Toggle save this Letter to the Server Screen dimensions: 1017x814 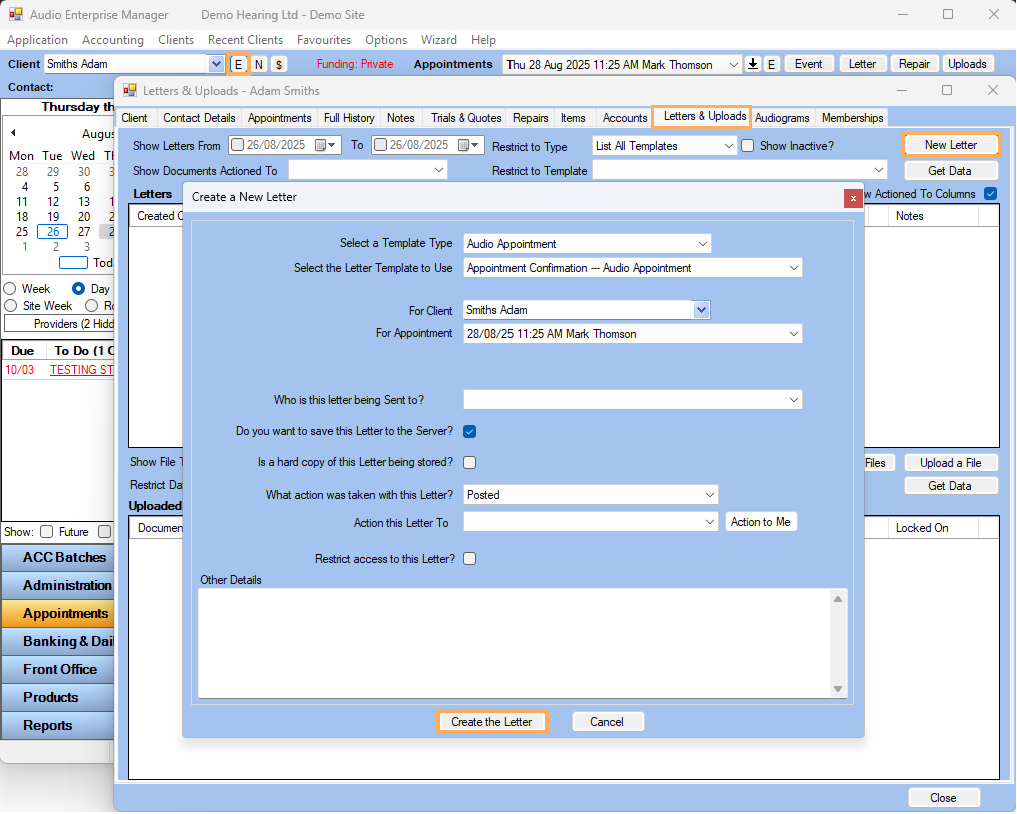coord(469,432)
